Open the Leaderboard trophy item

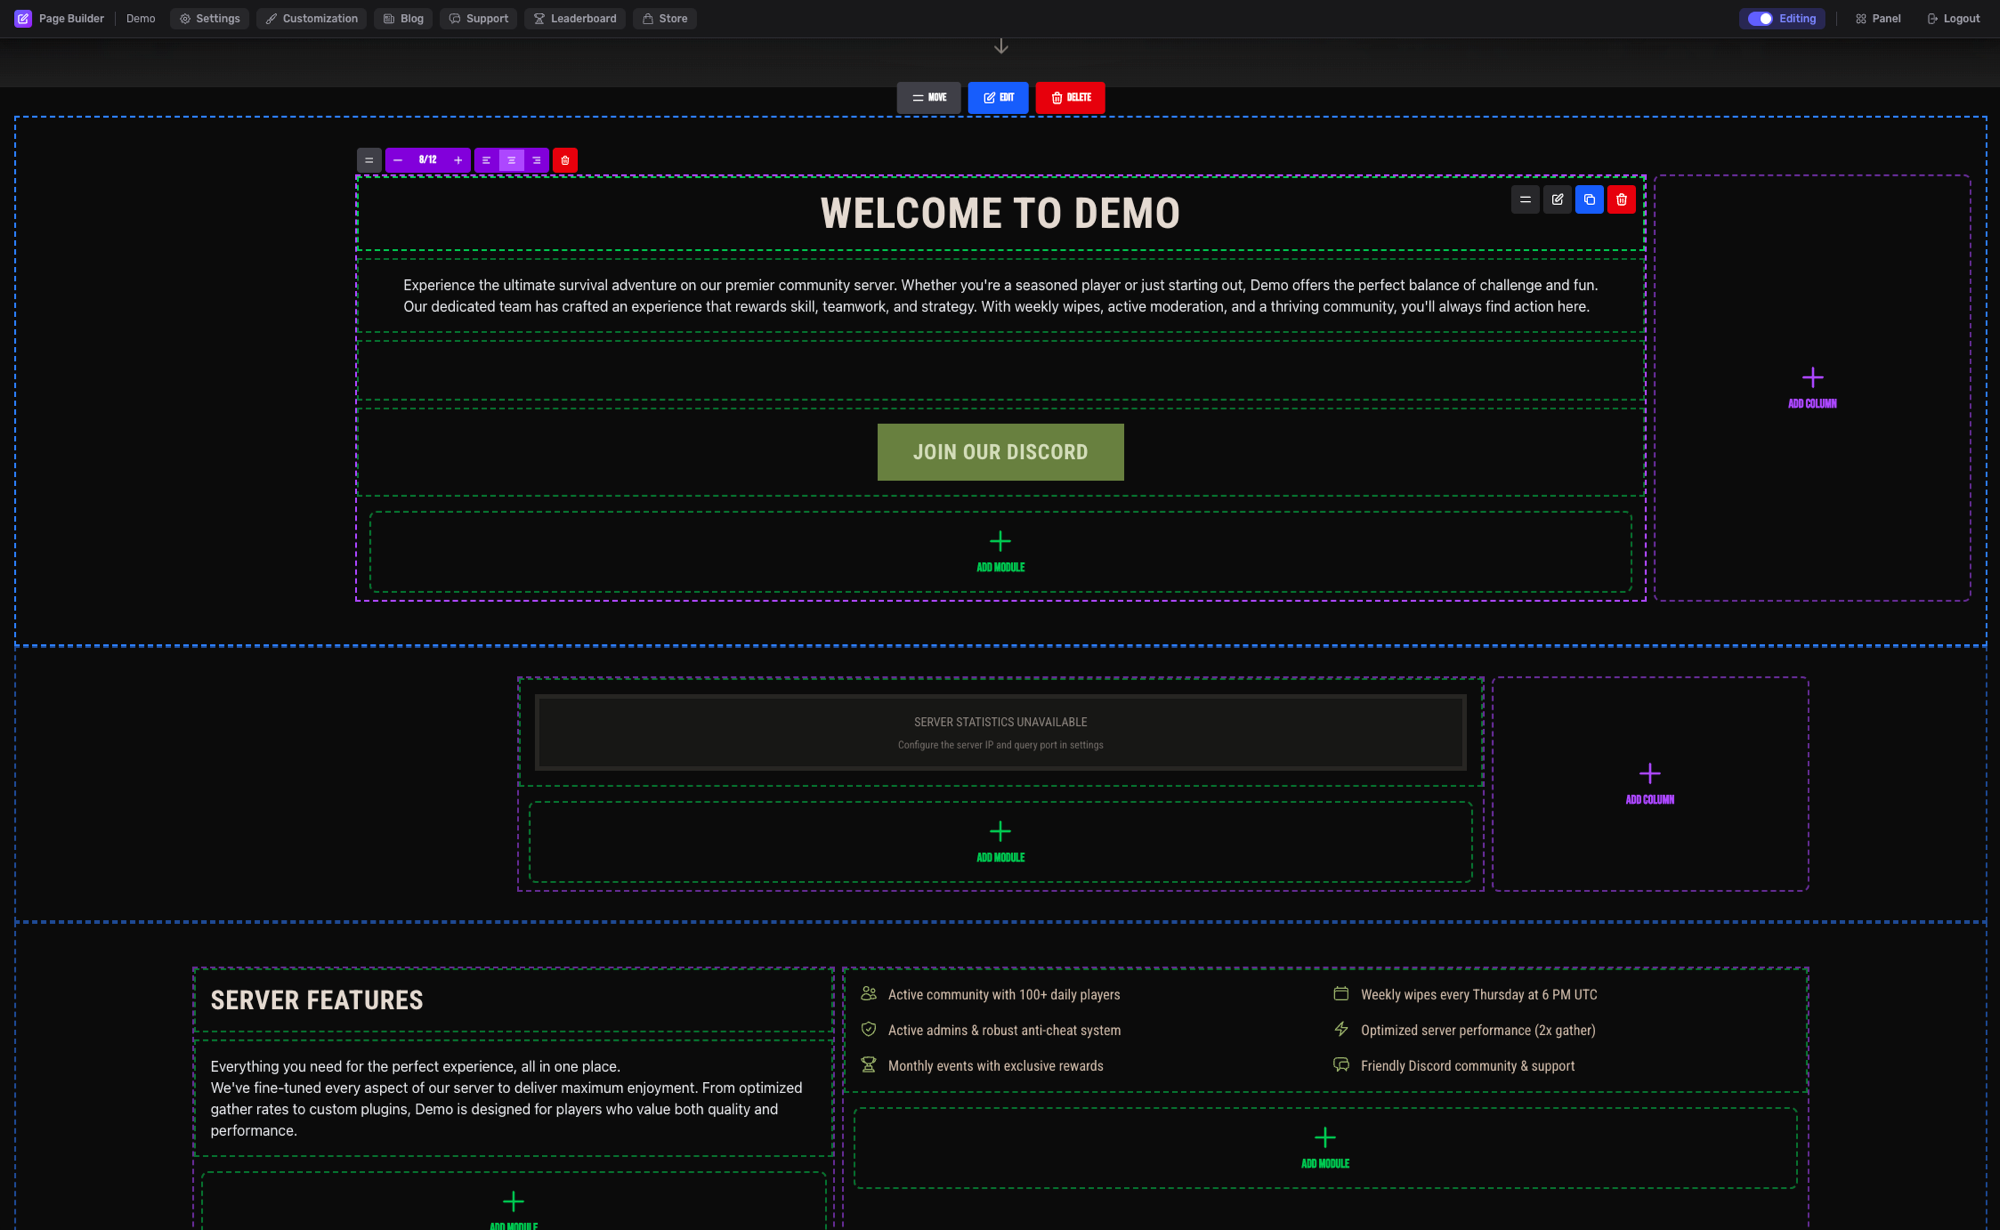(x=575, y=18)
